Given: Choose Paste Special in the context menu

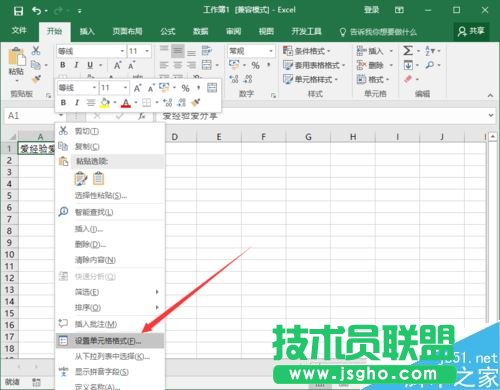Looking at the screenshot, I should tap(110, 195).
